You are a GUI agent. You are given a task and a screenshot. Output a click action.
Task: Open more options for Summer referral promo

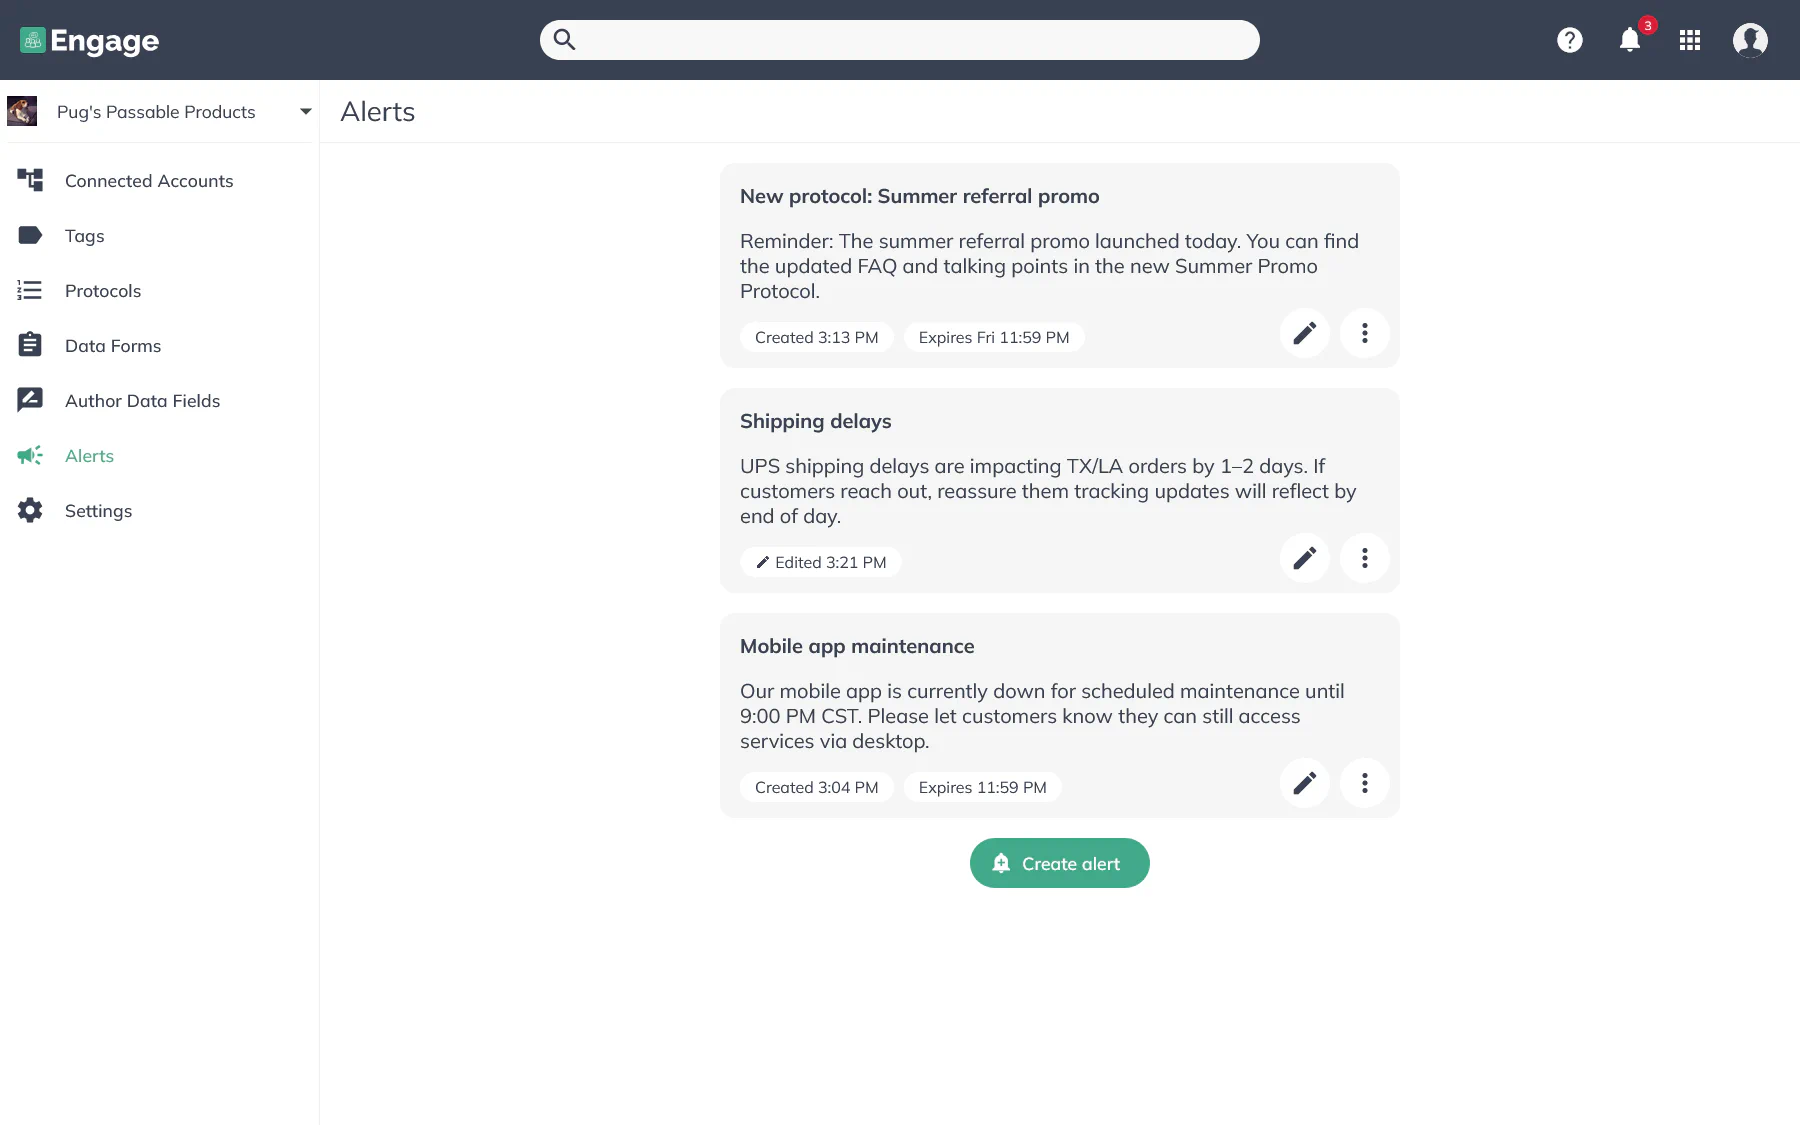[x=1365, y=333]
